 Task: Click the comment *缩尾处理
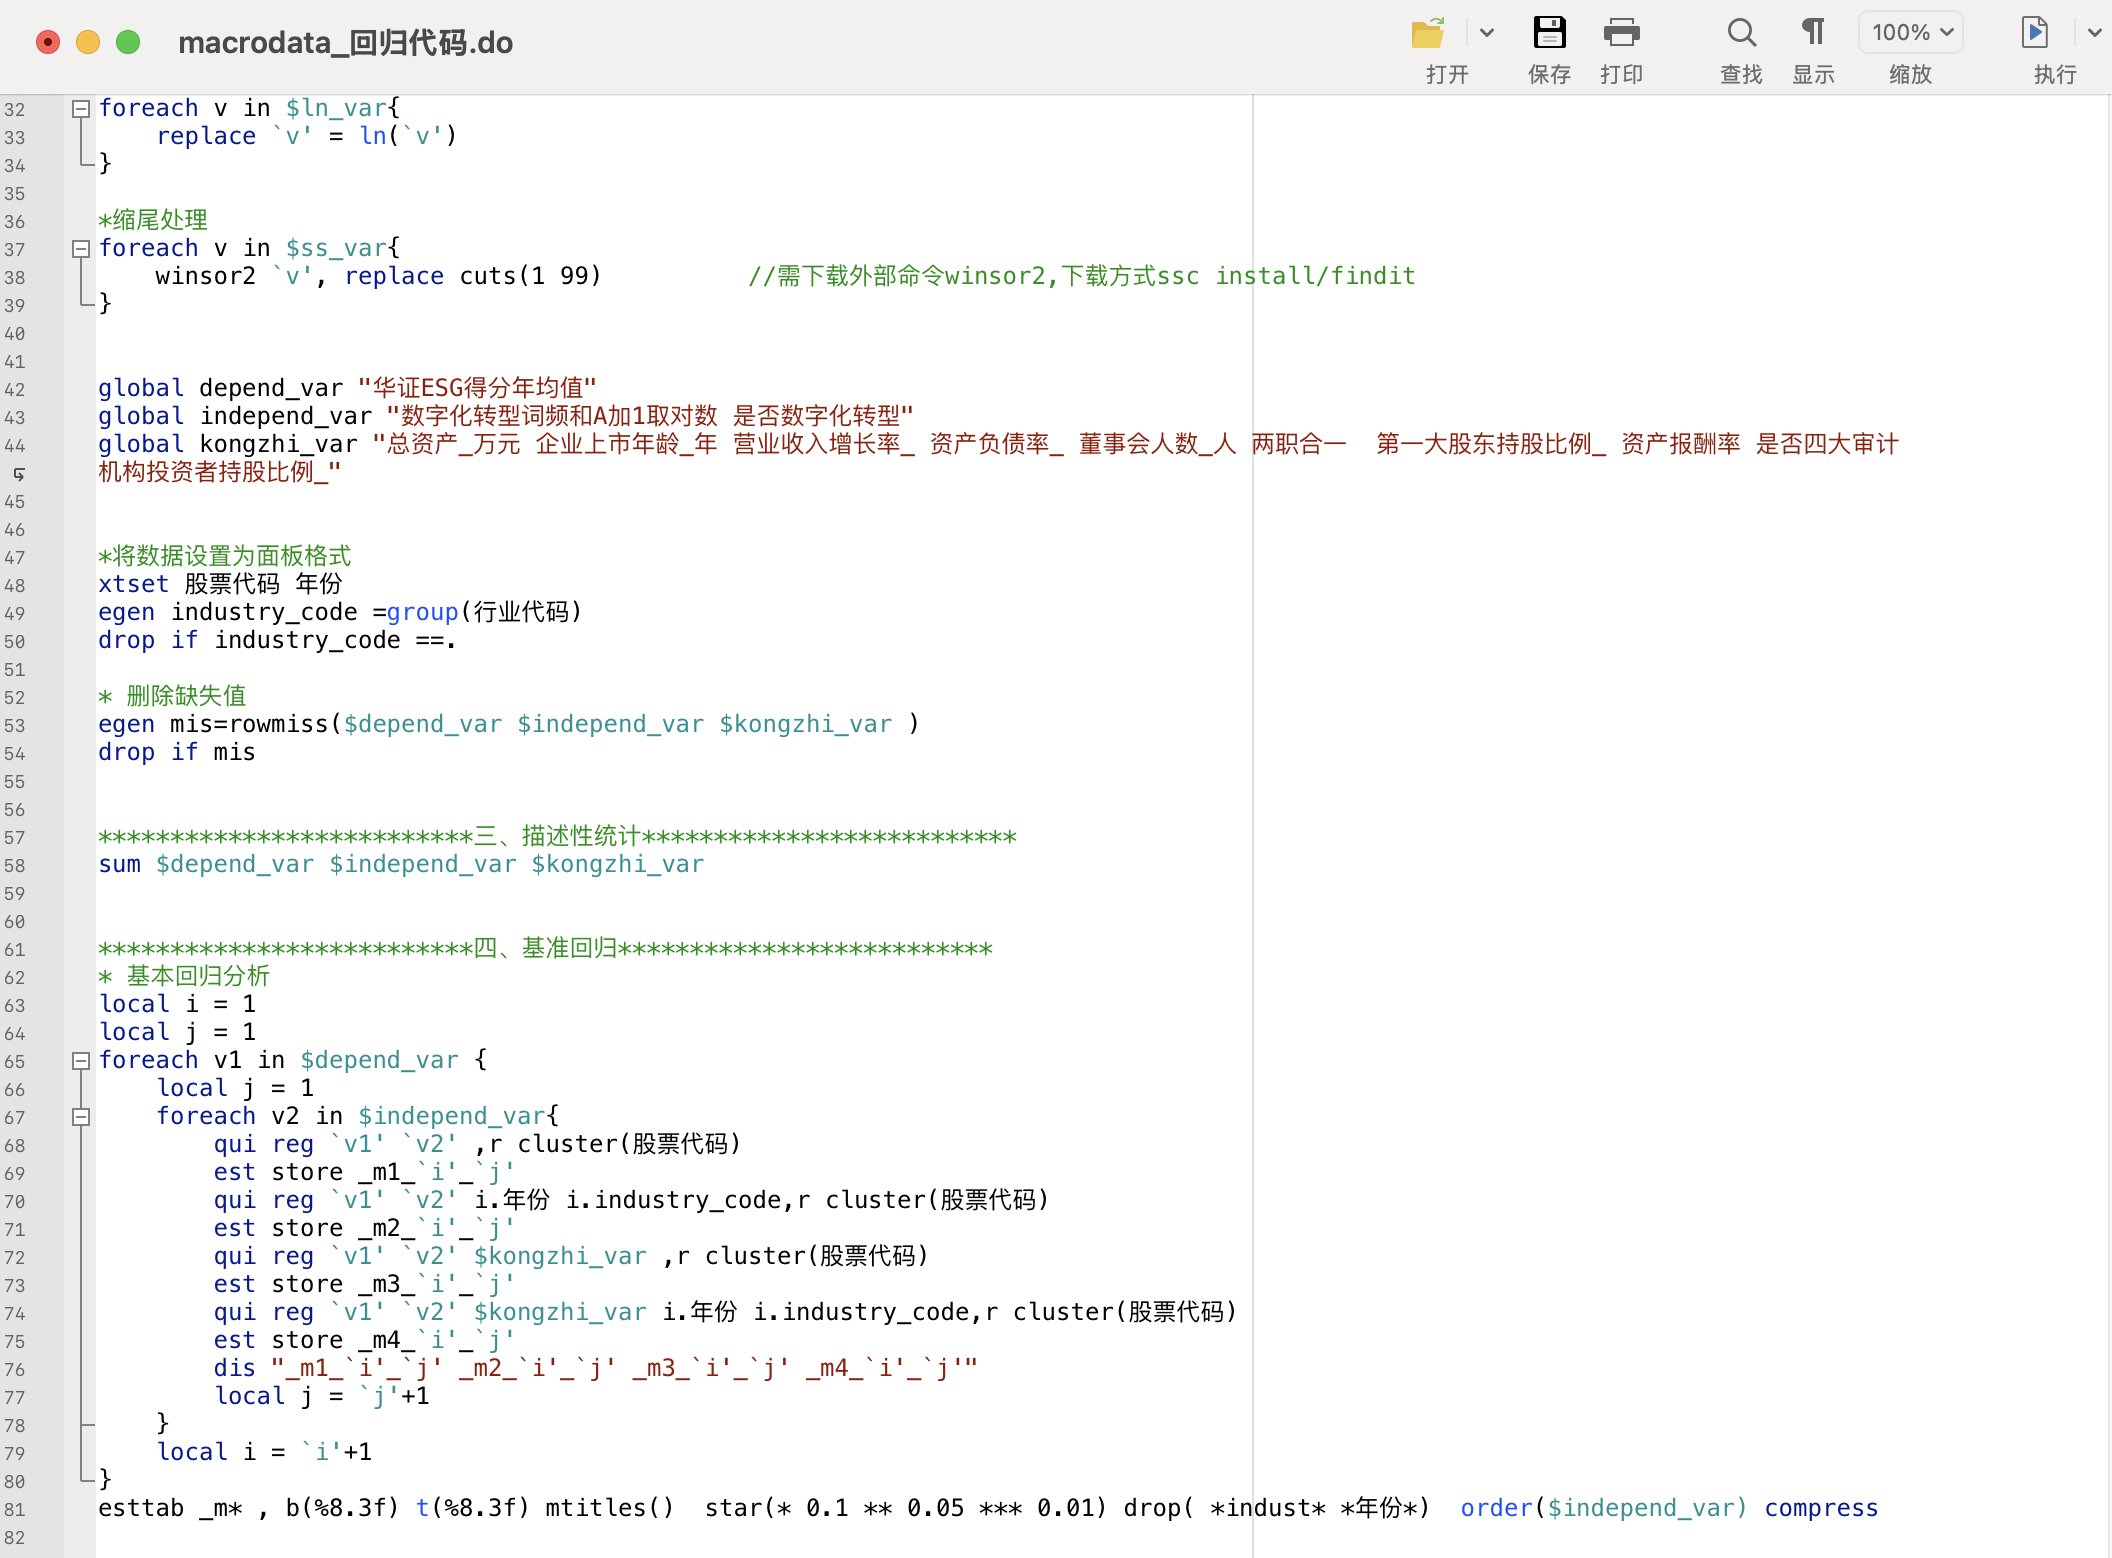tap(153, 220)
